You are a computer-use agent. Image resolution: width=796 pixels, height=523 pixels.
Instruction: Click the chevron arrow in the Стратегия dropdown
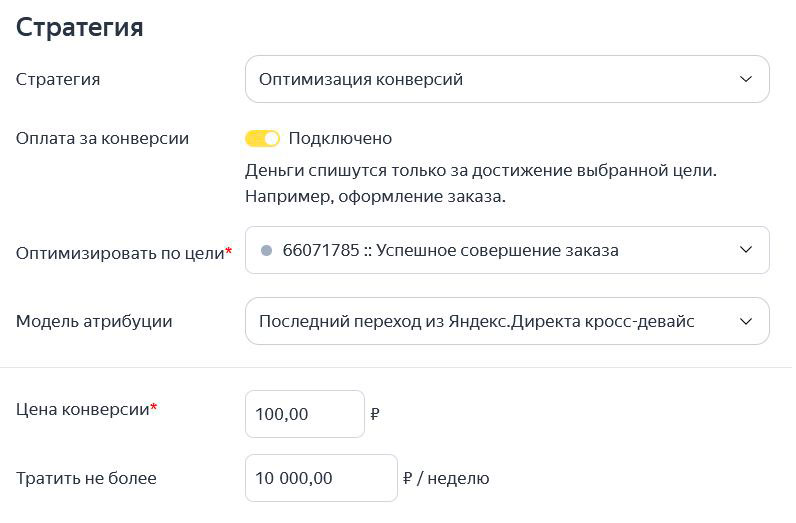[745, 79]
